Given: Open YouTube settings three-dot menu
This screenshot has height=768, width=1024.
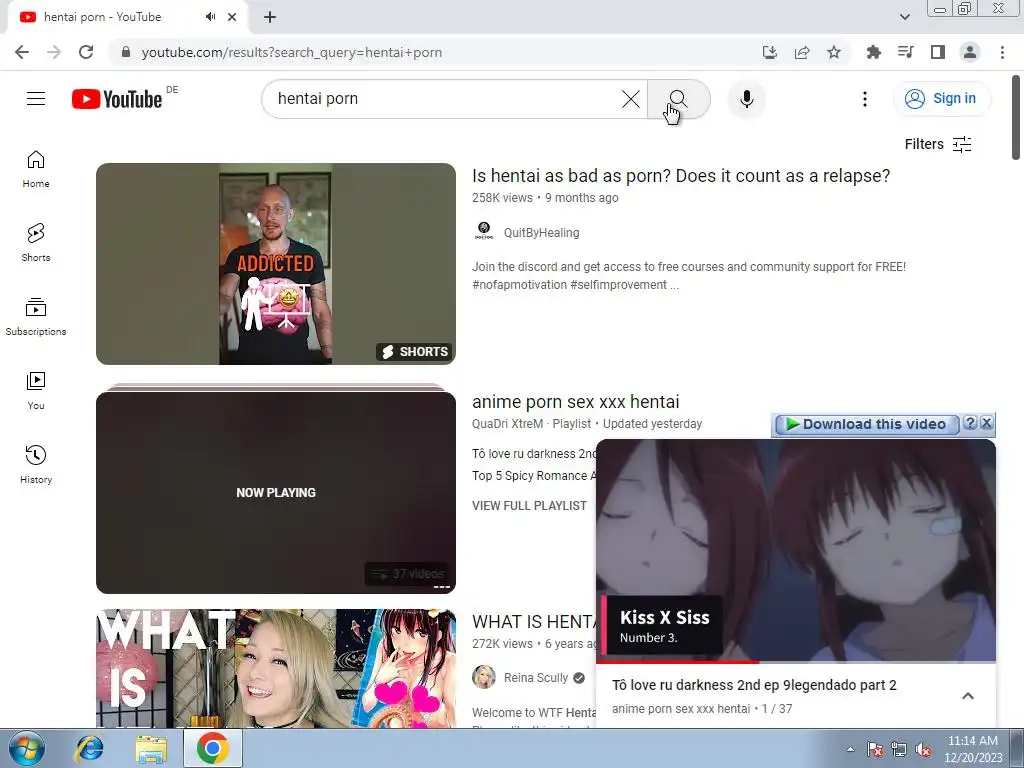Looking at the screenshot, I should 865,99.
